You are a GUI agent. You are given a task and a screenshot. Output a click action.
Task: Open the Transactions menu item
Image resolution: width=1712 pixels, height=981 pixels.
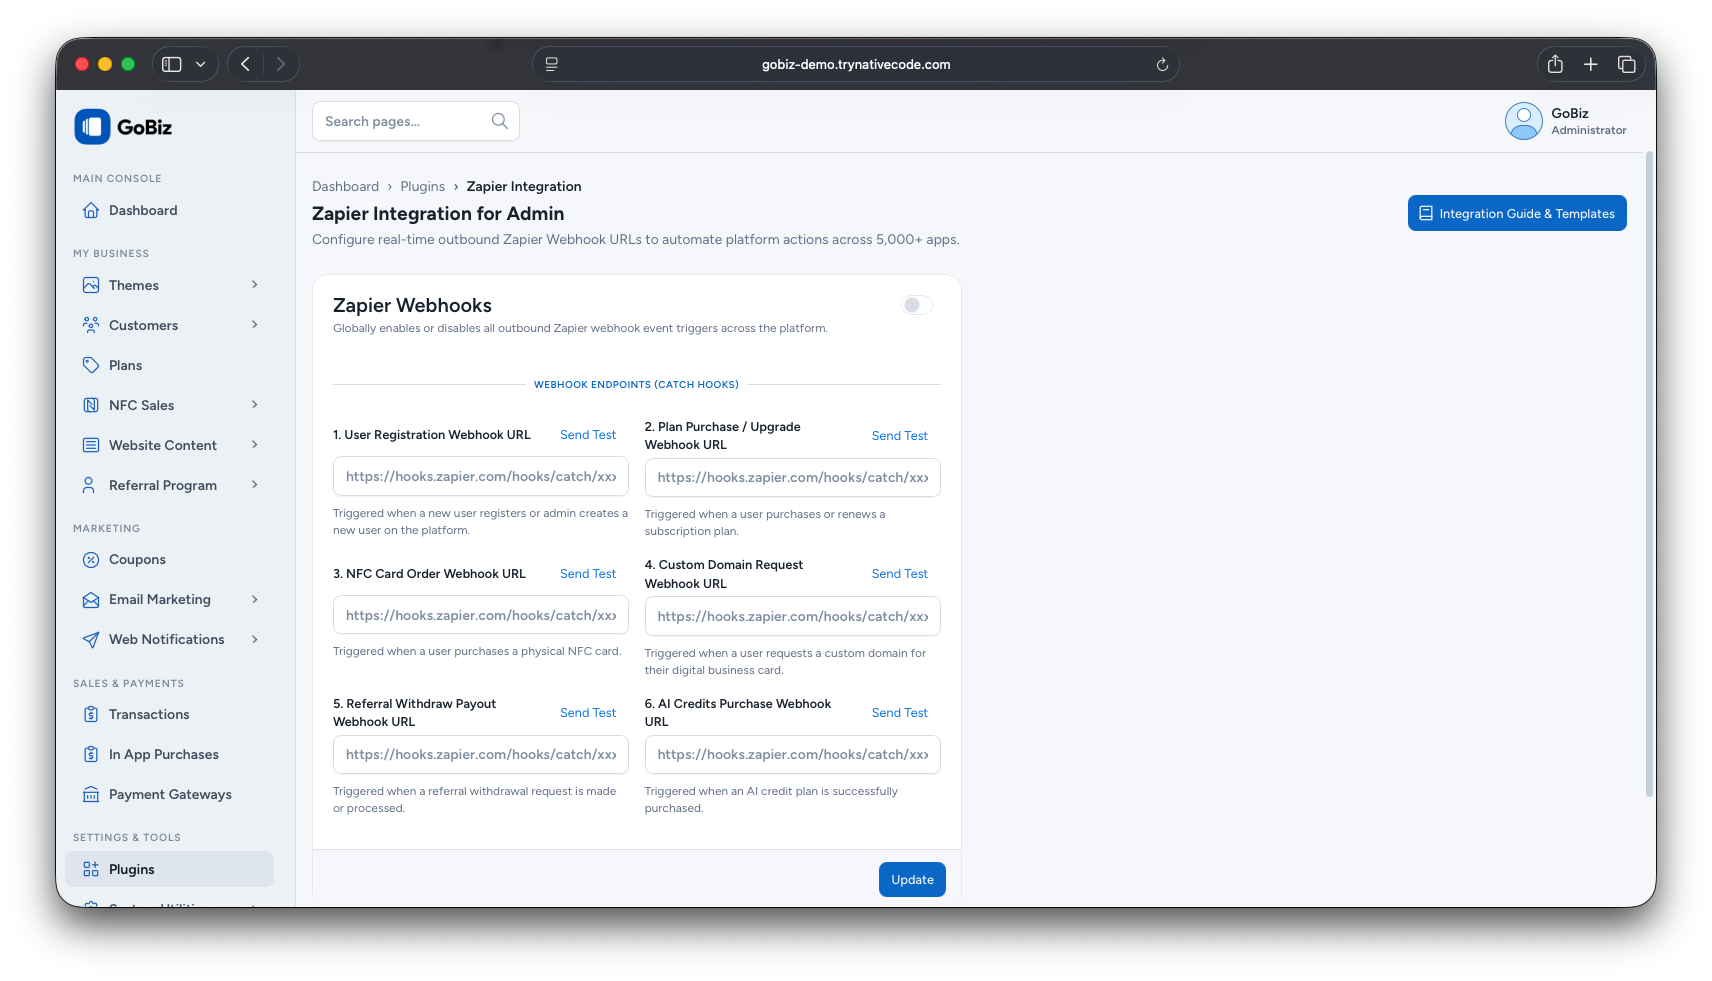coord(169,714)
